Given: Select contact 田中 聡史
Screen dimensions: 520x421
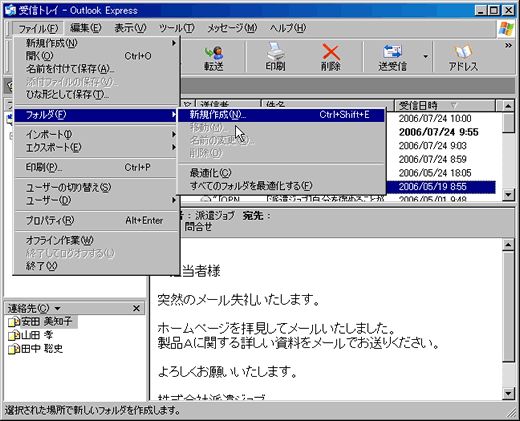Looking at the screenshot, I should (42, 349).
